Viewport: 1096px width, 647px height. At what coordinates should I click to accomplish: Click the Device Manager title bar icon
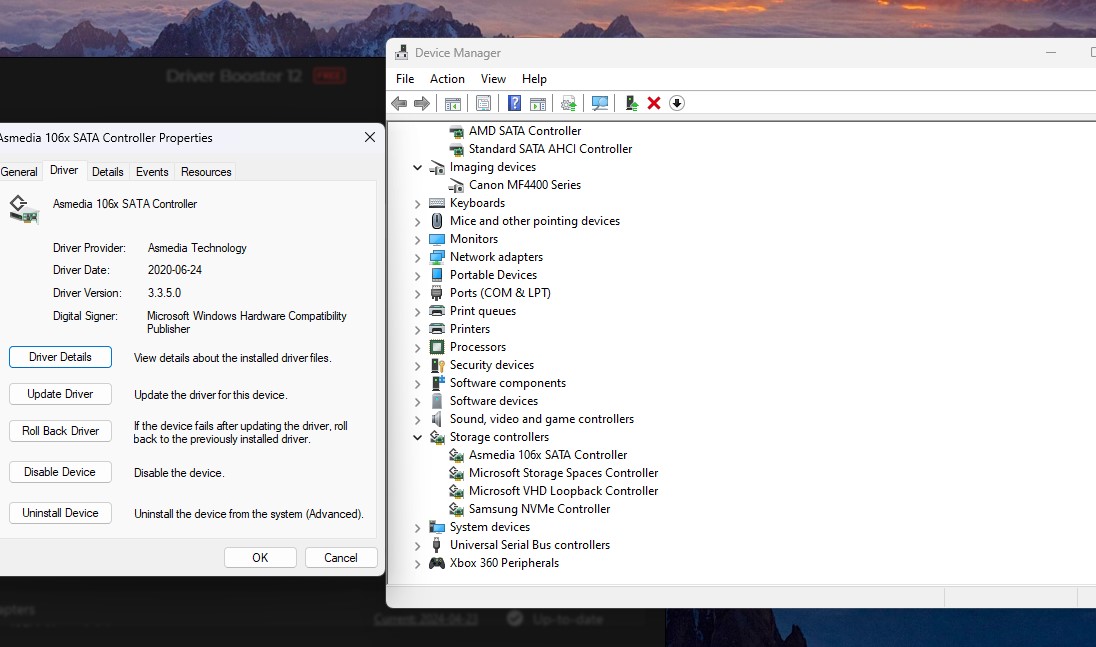401,52
